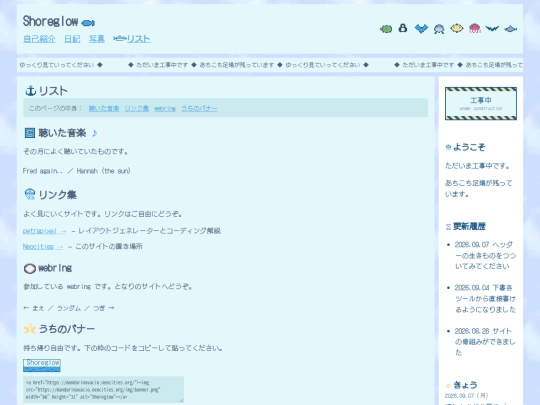Viewport: 540px width, 405px height.
Task: Click the anchor icon beside リスト heading
Action: pos(31,91)
